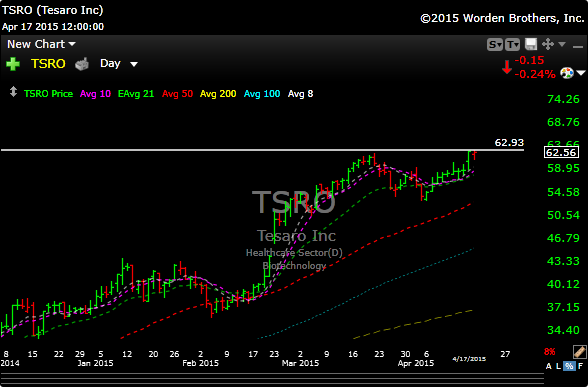Click the 40.12 price axis label

pyautogui.click(x=563, y=284)
